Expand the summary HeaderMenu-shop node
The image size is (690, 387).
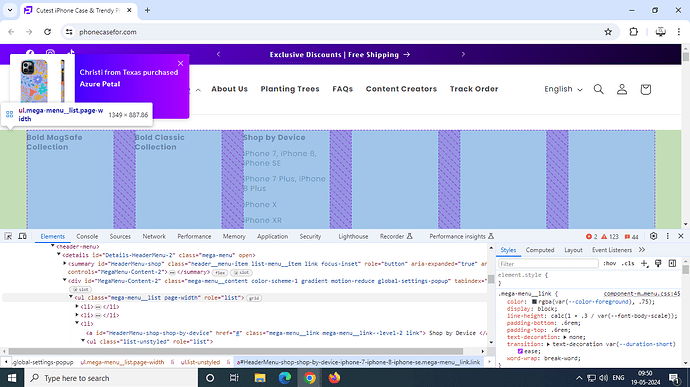pos(65,264)
